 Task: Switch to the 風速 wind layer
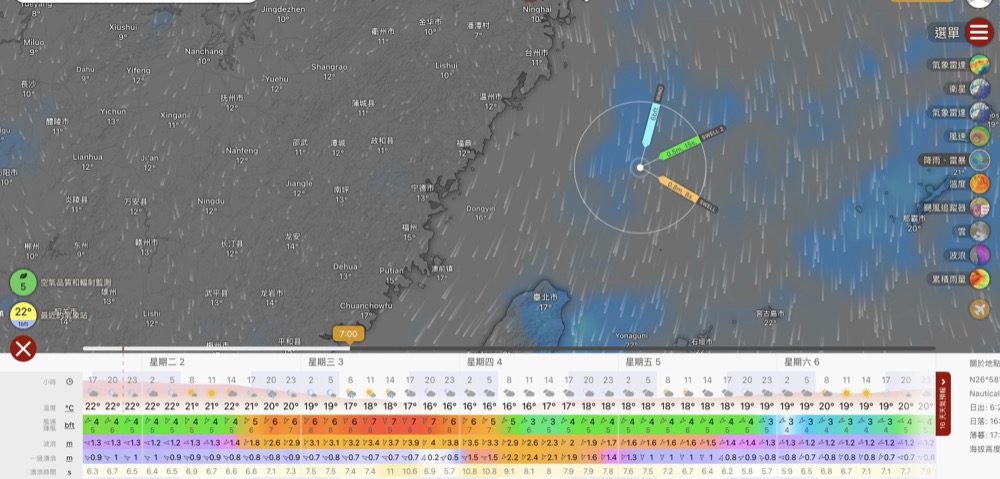pyautogui.click(x=981, y=137)
